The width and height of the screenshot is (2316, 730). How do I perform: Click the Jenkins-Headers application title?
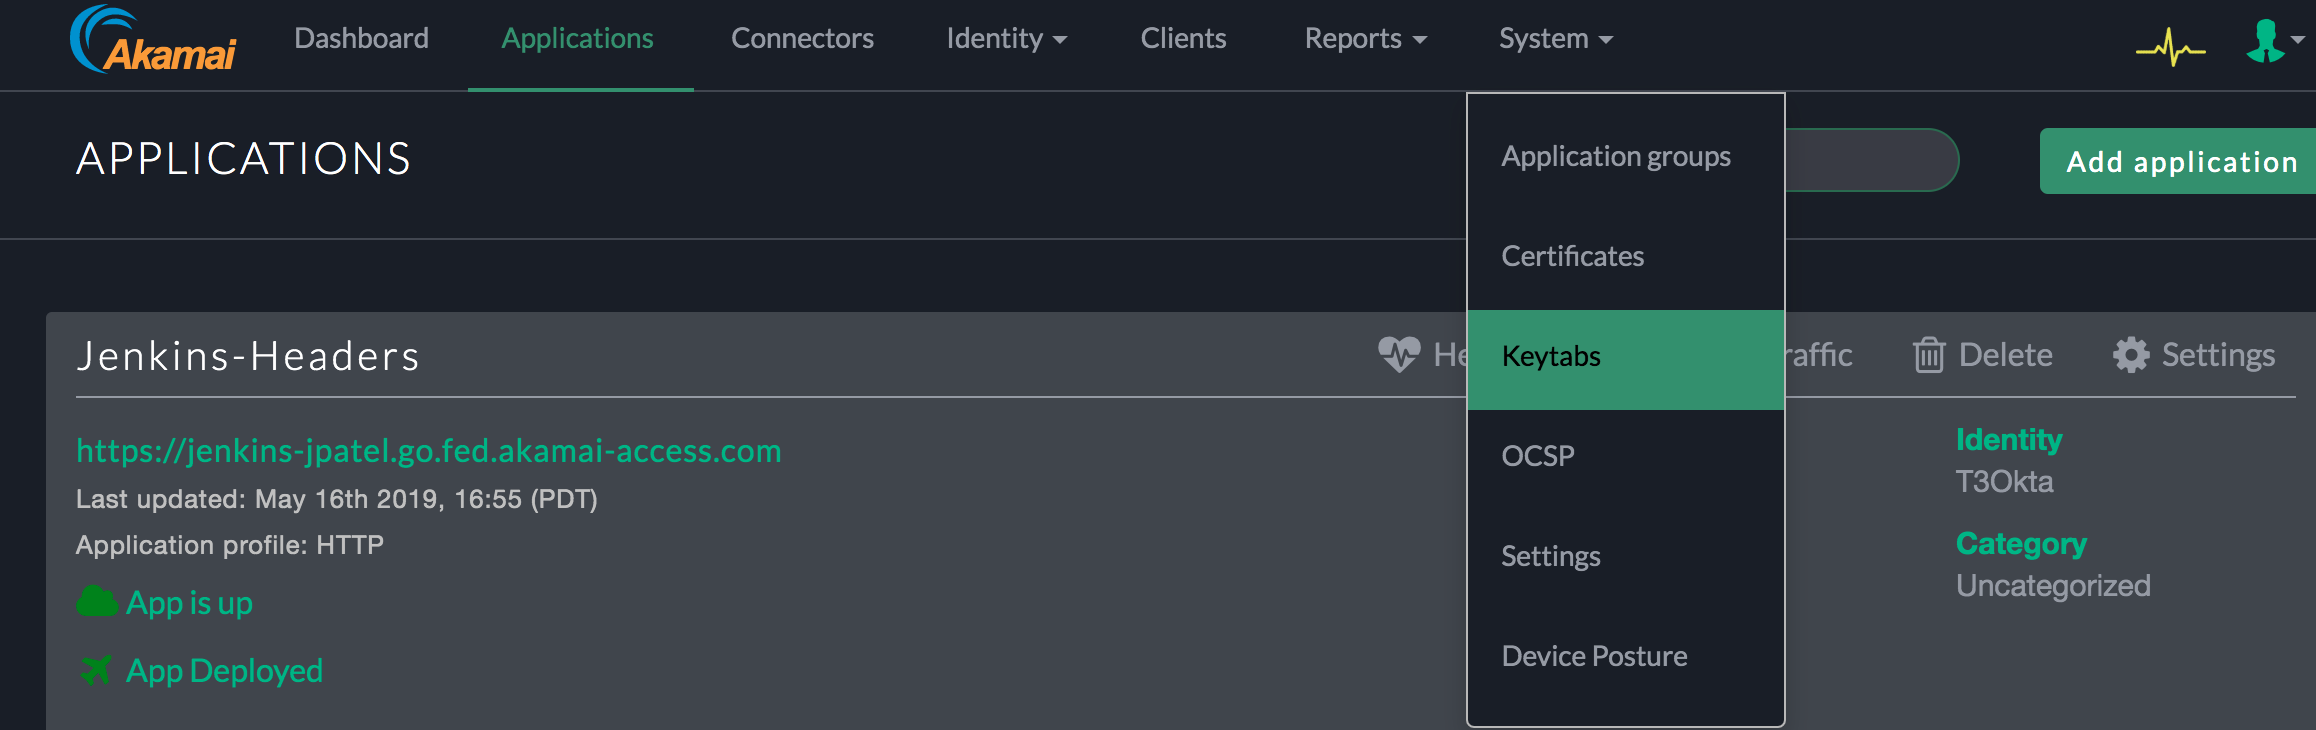[248, 356]
